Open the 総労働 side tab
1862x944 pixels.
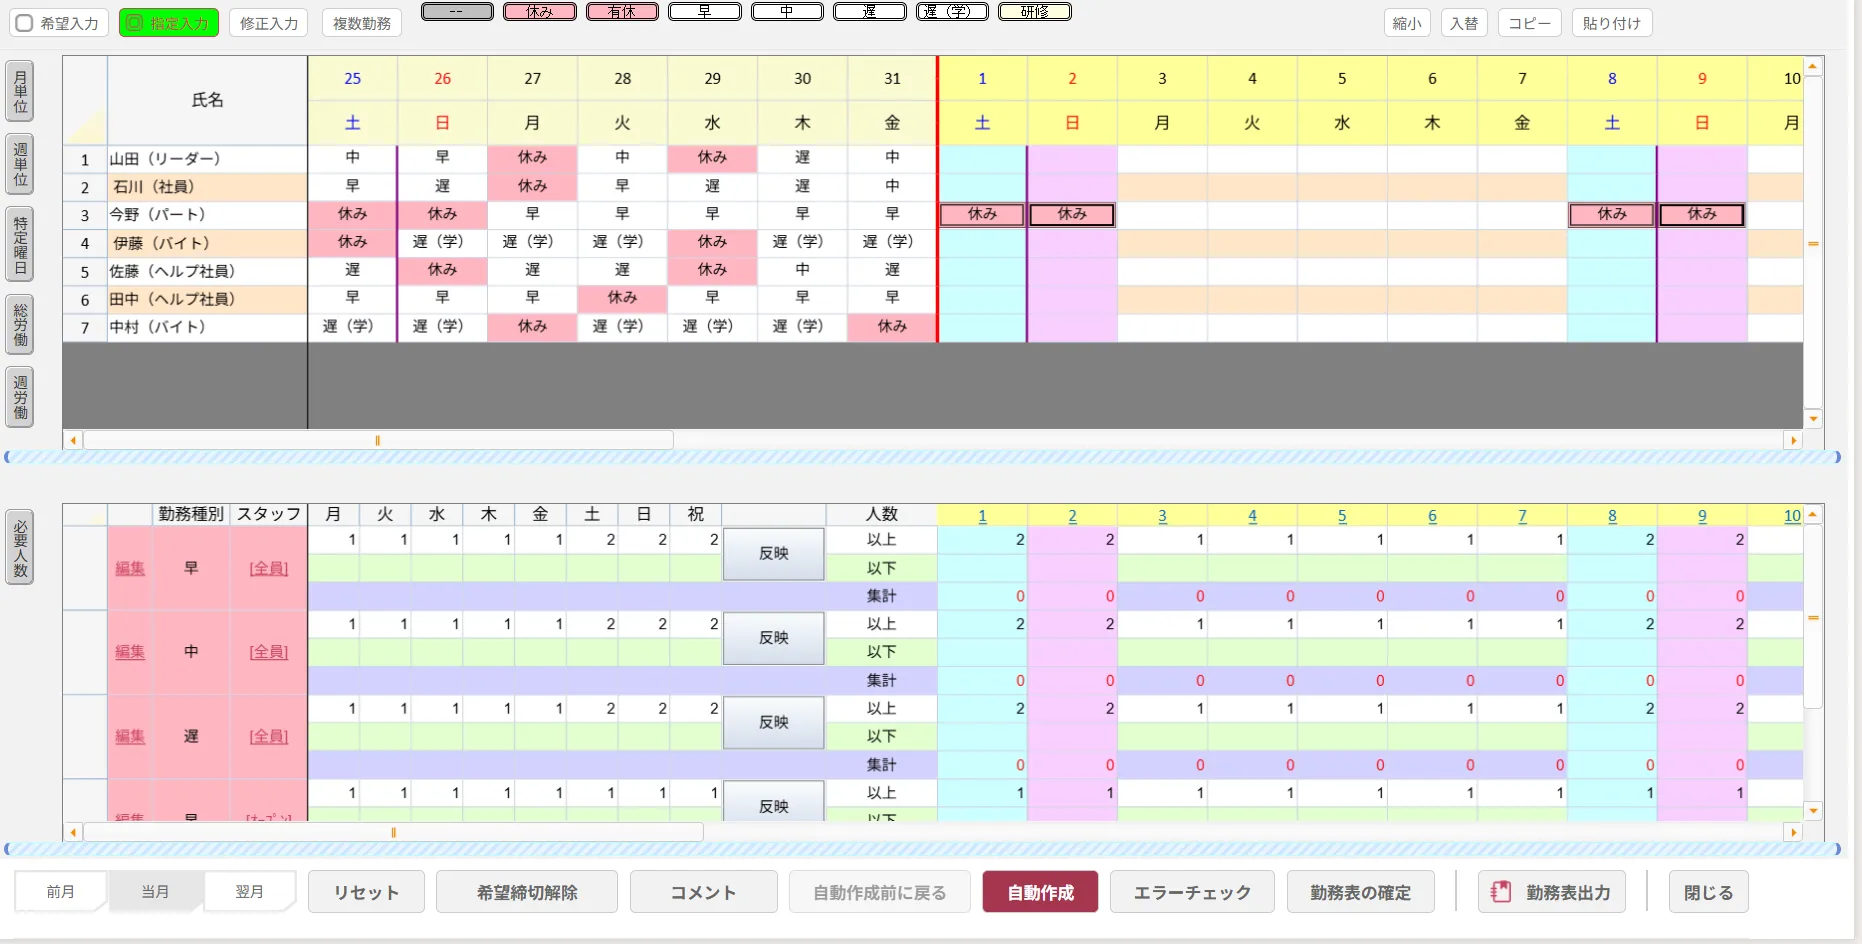pyautogui.click(x=20, y=325)
